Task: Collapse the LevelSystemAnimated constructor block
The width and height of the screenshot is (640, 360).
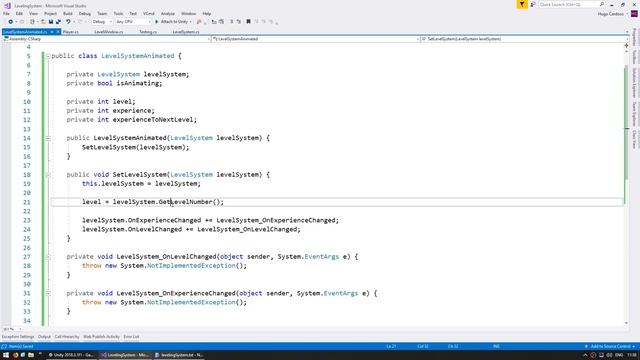Action: tap(48, 138)
